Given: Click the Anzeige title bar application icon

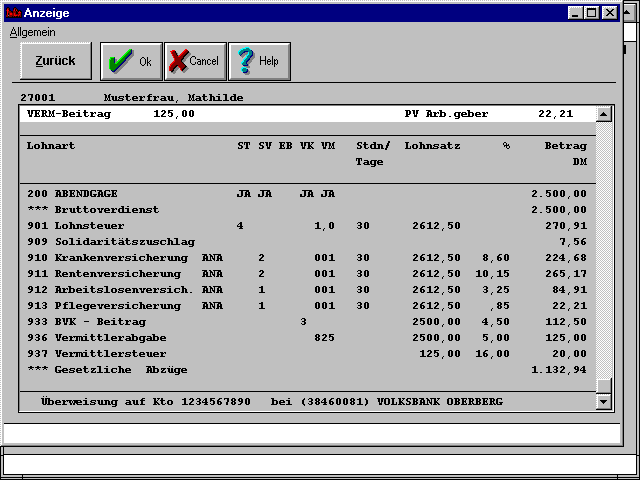Looking at the screenshot, I should coord(13,13).
